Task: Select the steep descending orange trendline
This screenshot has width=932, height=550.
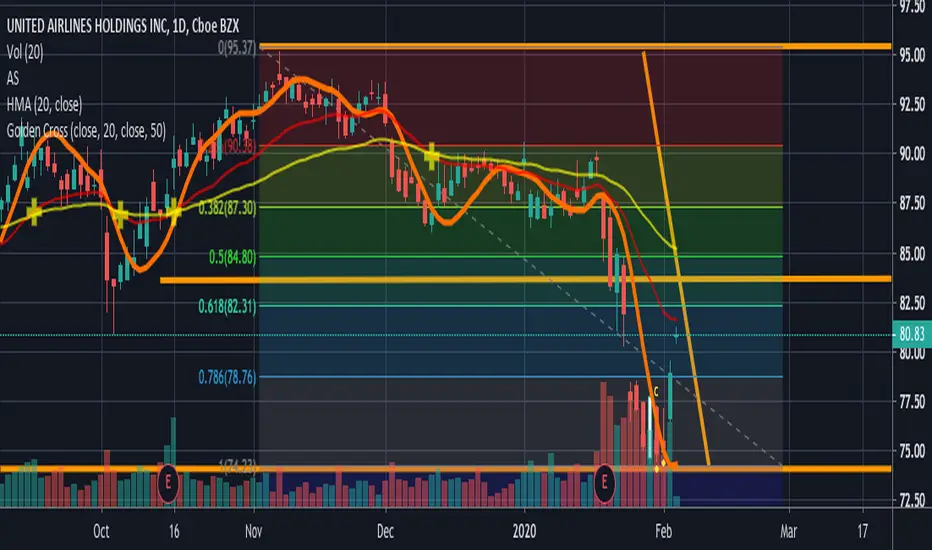Action: [676, 256]
